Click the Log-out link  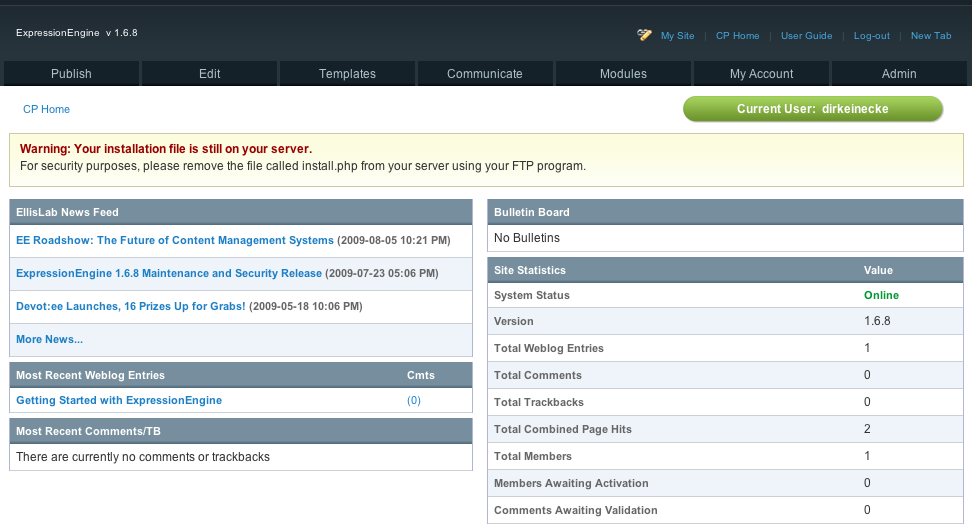(871, 36)
